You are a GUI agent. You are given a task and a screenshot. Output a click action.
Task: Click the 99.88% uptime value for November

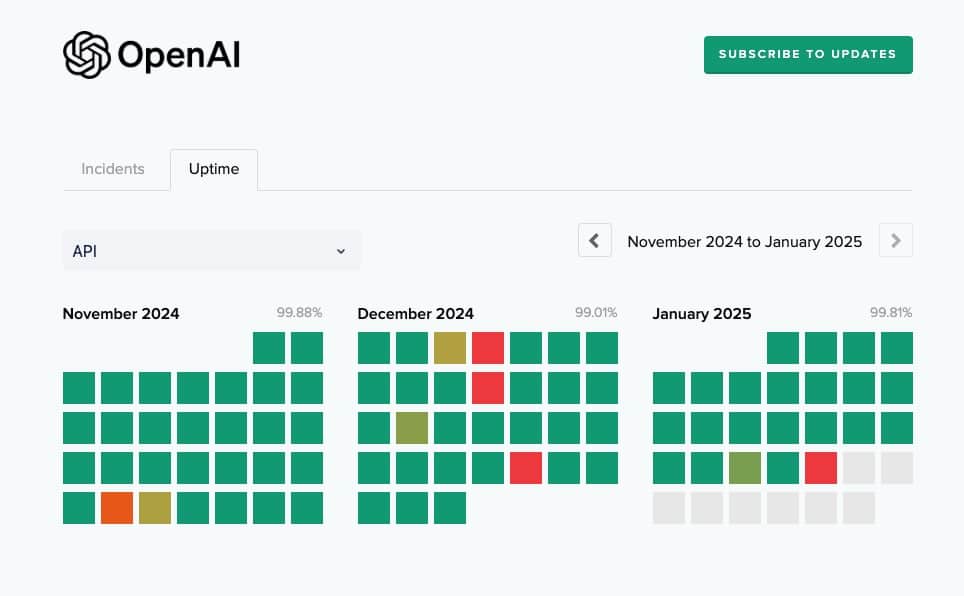(299, 312)
